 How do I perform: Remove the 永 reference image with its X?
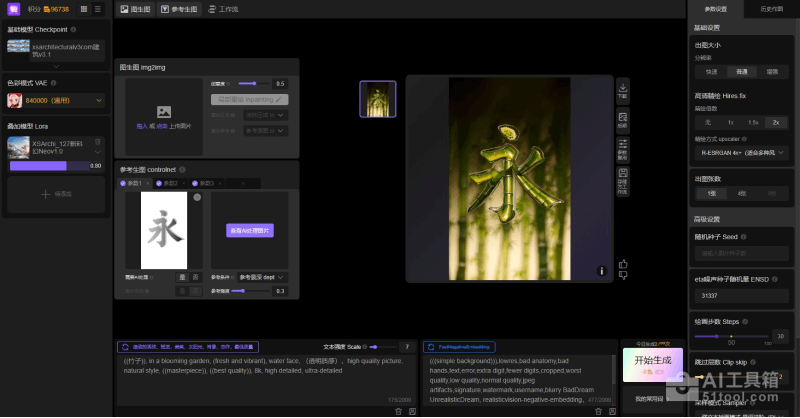pyautogui.click(x=197, y=198)
